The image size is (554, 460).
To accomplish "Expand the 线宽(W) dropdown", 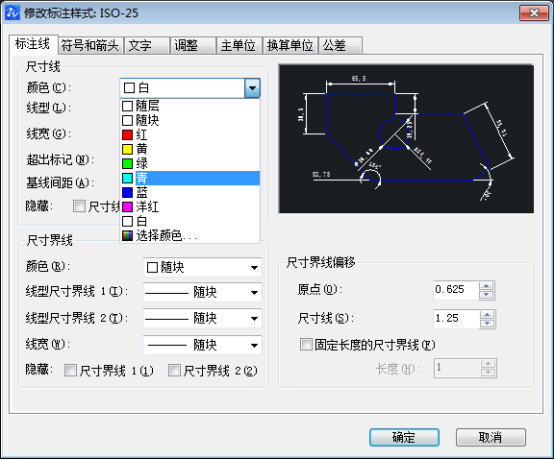I will tap(202, 345).
